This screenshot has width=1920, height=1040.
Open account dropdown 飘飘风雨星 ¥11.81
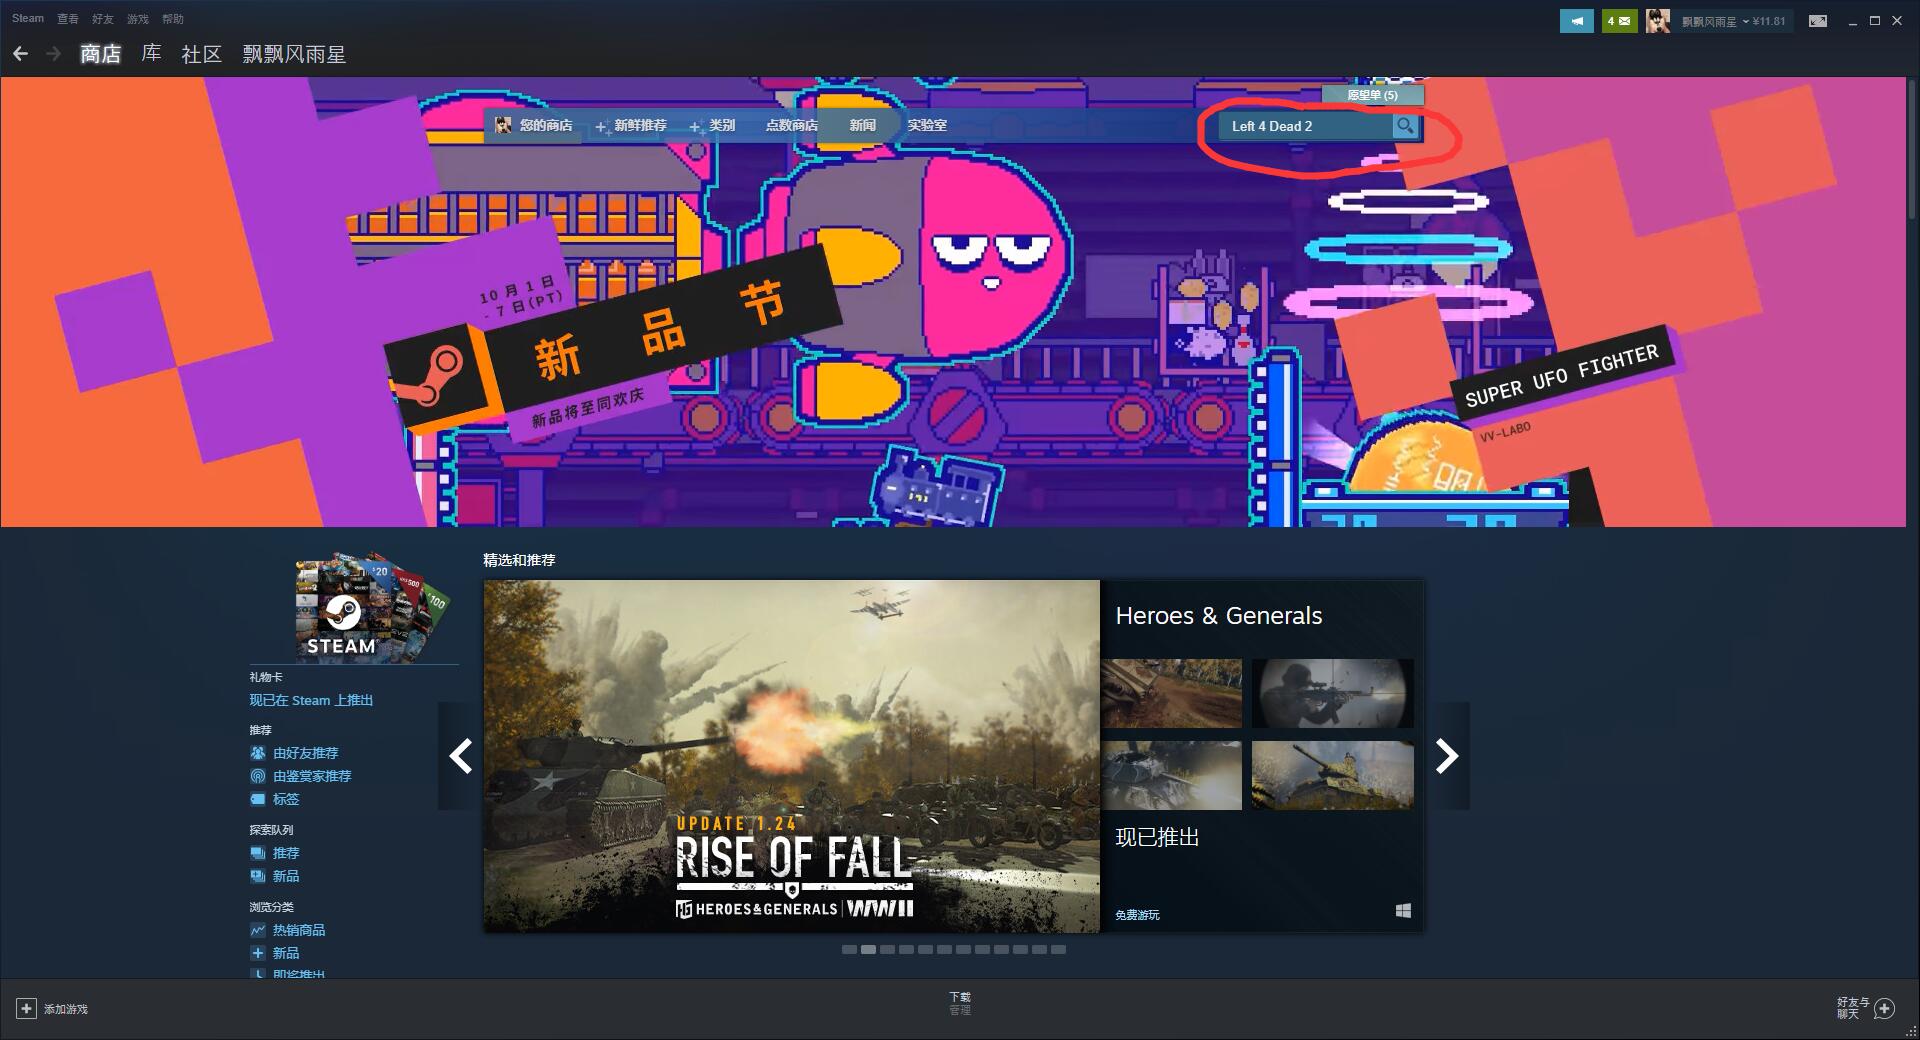click(1733, 21)
